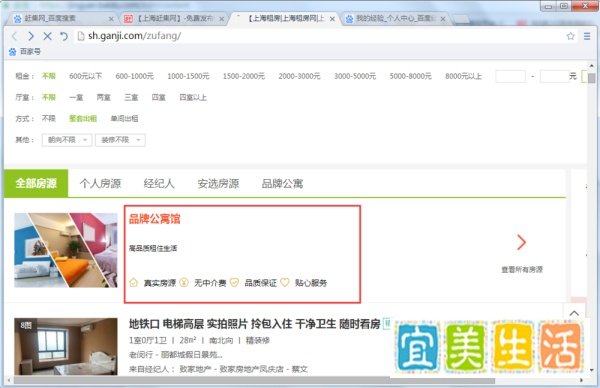This screenshot has height=388, width=600.
Task: Switch to the 我的经验_个人中心 tab
Action: pos(395,18)
